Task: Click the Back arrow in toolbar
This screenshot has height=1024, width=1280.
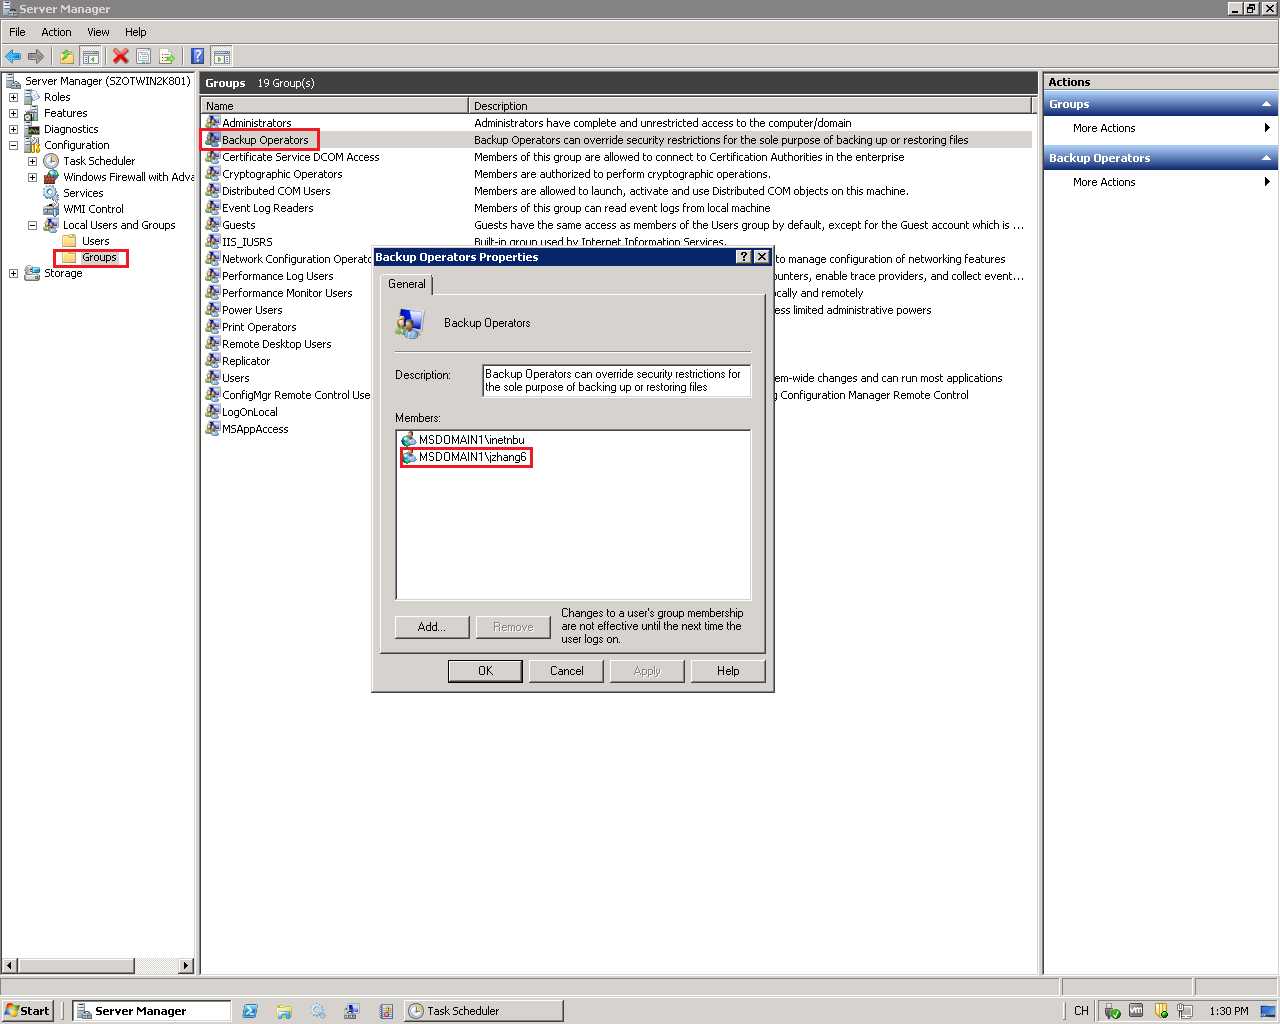Action: (13, 56)
